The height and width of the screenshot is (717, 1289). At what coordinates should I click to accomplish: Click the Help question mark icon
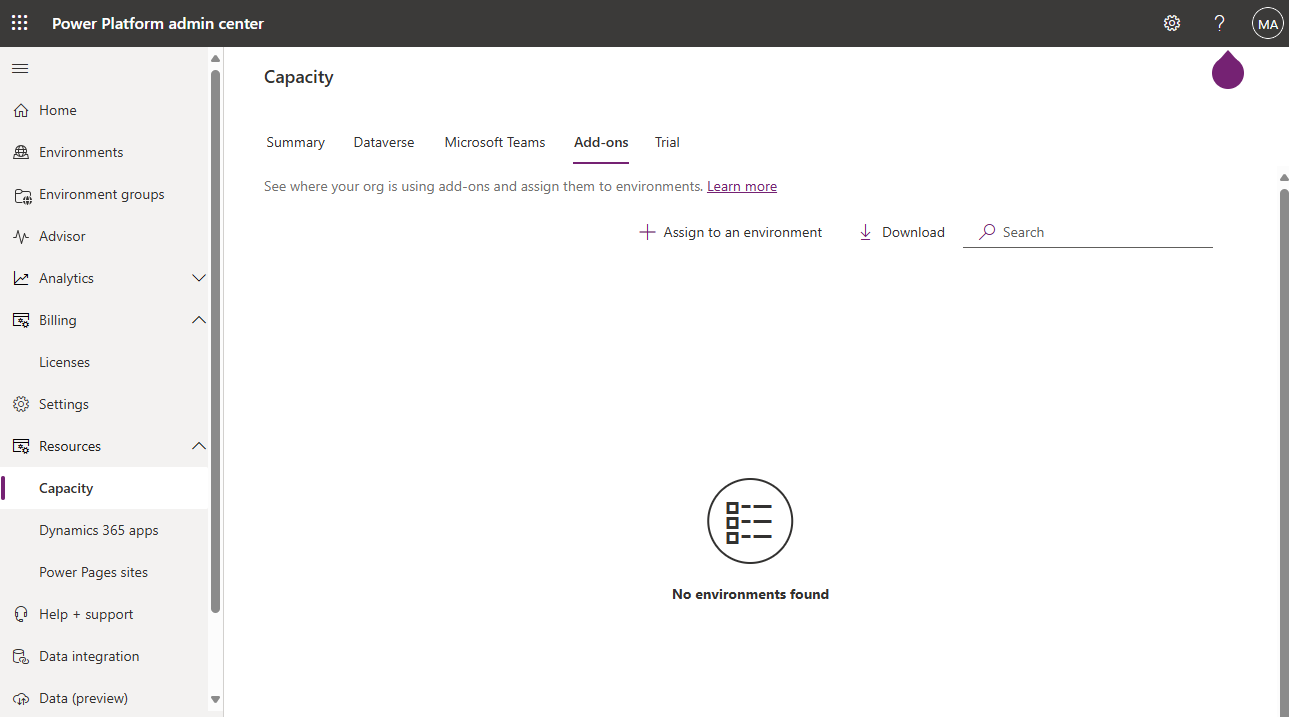click(x=1219, y=23)
